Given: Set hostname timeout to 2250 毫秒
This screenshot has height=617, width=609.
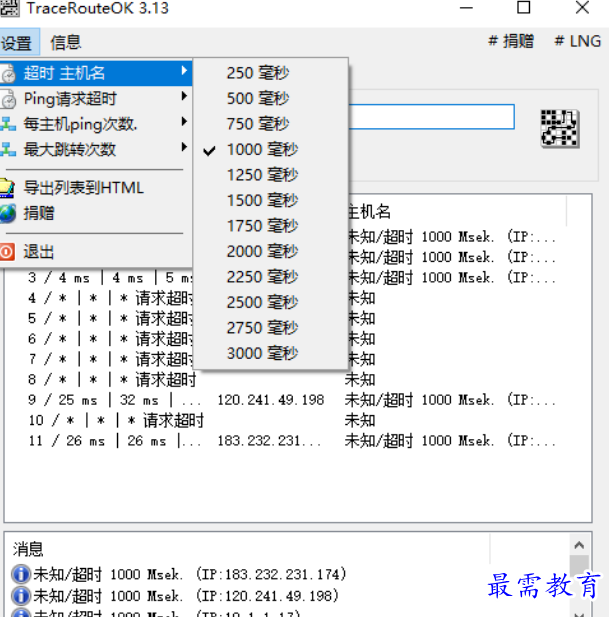Looking at the screenshot, I should pos(271,277).
